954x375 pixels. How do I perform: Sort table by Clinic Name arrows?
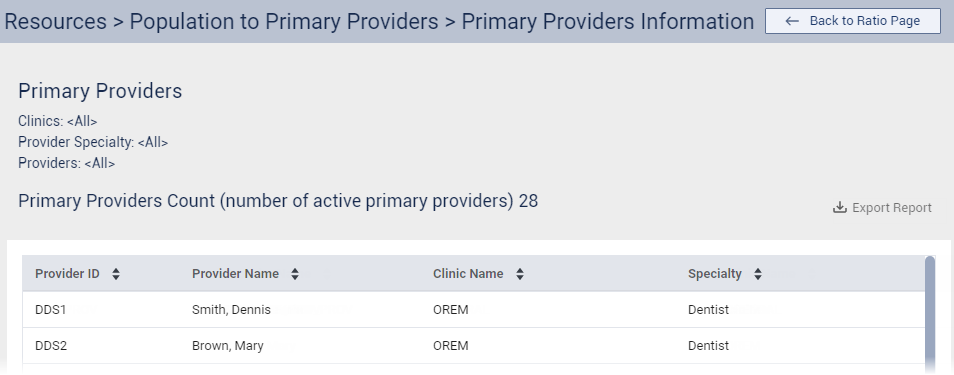pyautogui.click(x=520, y=274)
